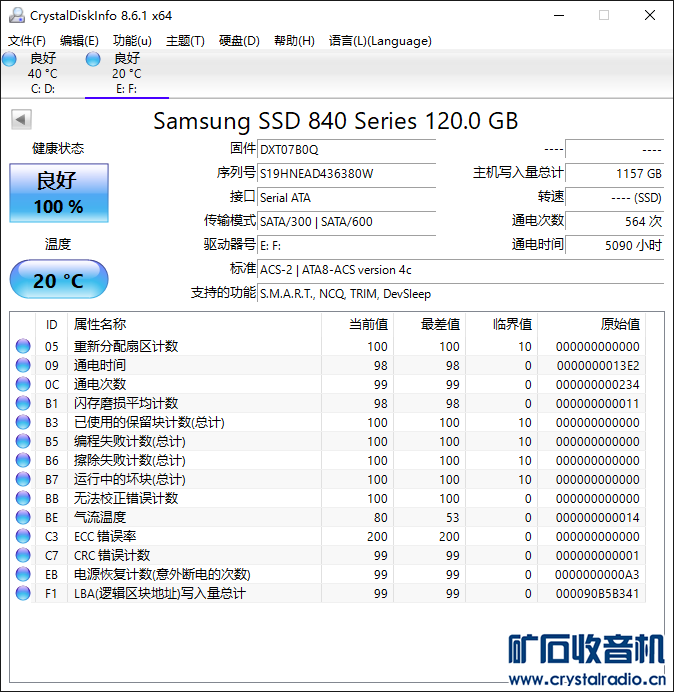Viewport: 674px width, 692px height.
Task: Click the 当前值 column header
Action: point(358,324)
